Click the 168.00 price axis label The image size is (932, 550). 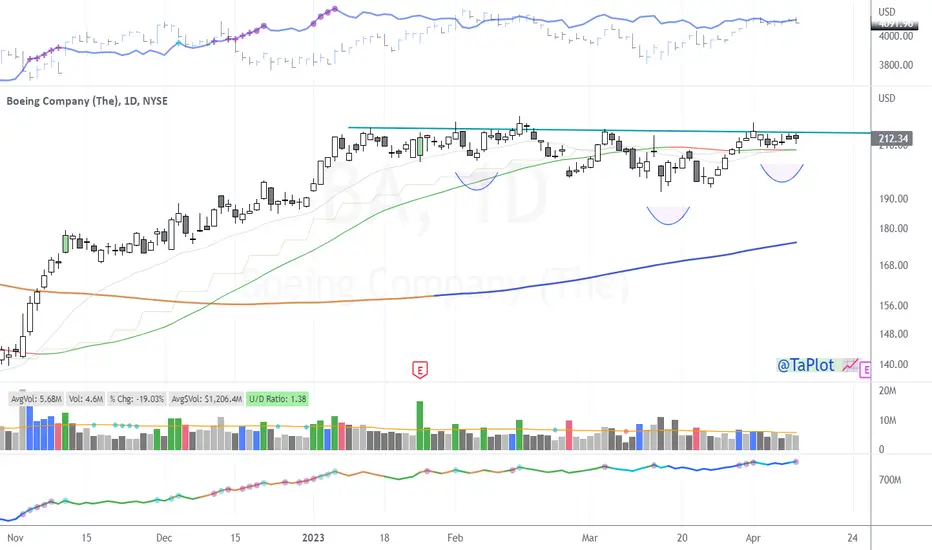(894, 265)
